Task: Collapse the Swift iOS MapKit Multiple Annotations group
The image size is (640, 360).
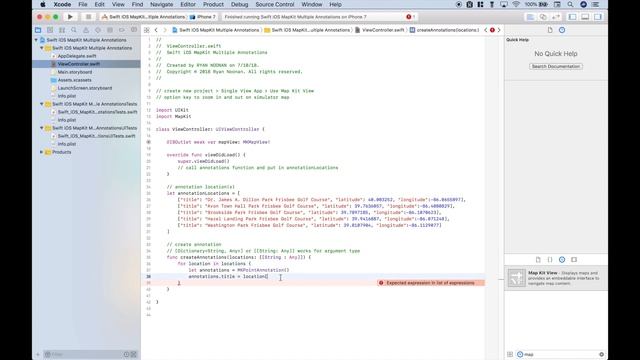Action: coord(42,48)
